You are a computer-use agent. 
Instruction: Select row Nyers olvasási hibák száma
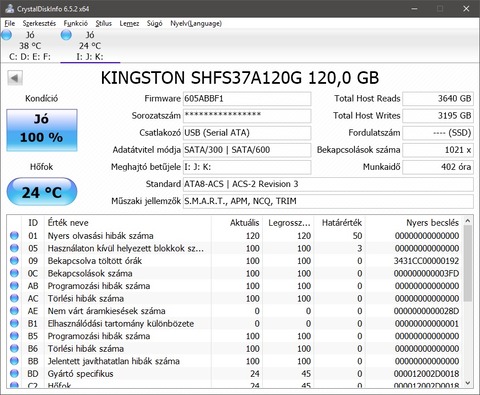(x=235, y=236)
